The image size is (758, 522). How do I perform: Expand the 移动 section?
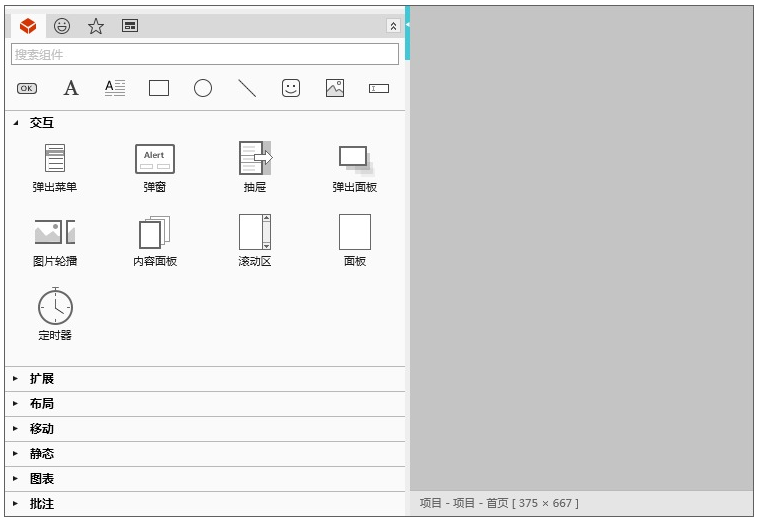point(205,429)
